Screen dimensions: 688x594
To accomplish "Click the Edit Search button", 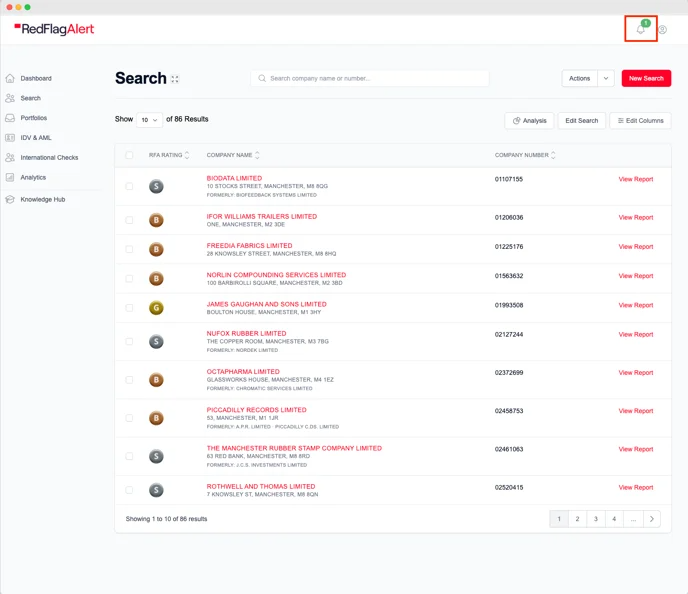I will (x=582, y=121).
